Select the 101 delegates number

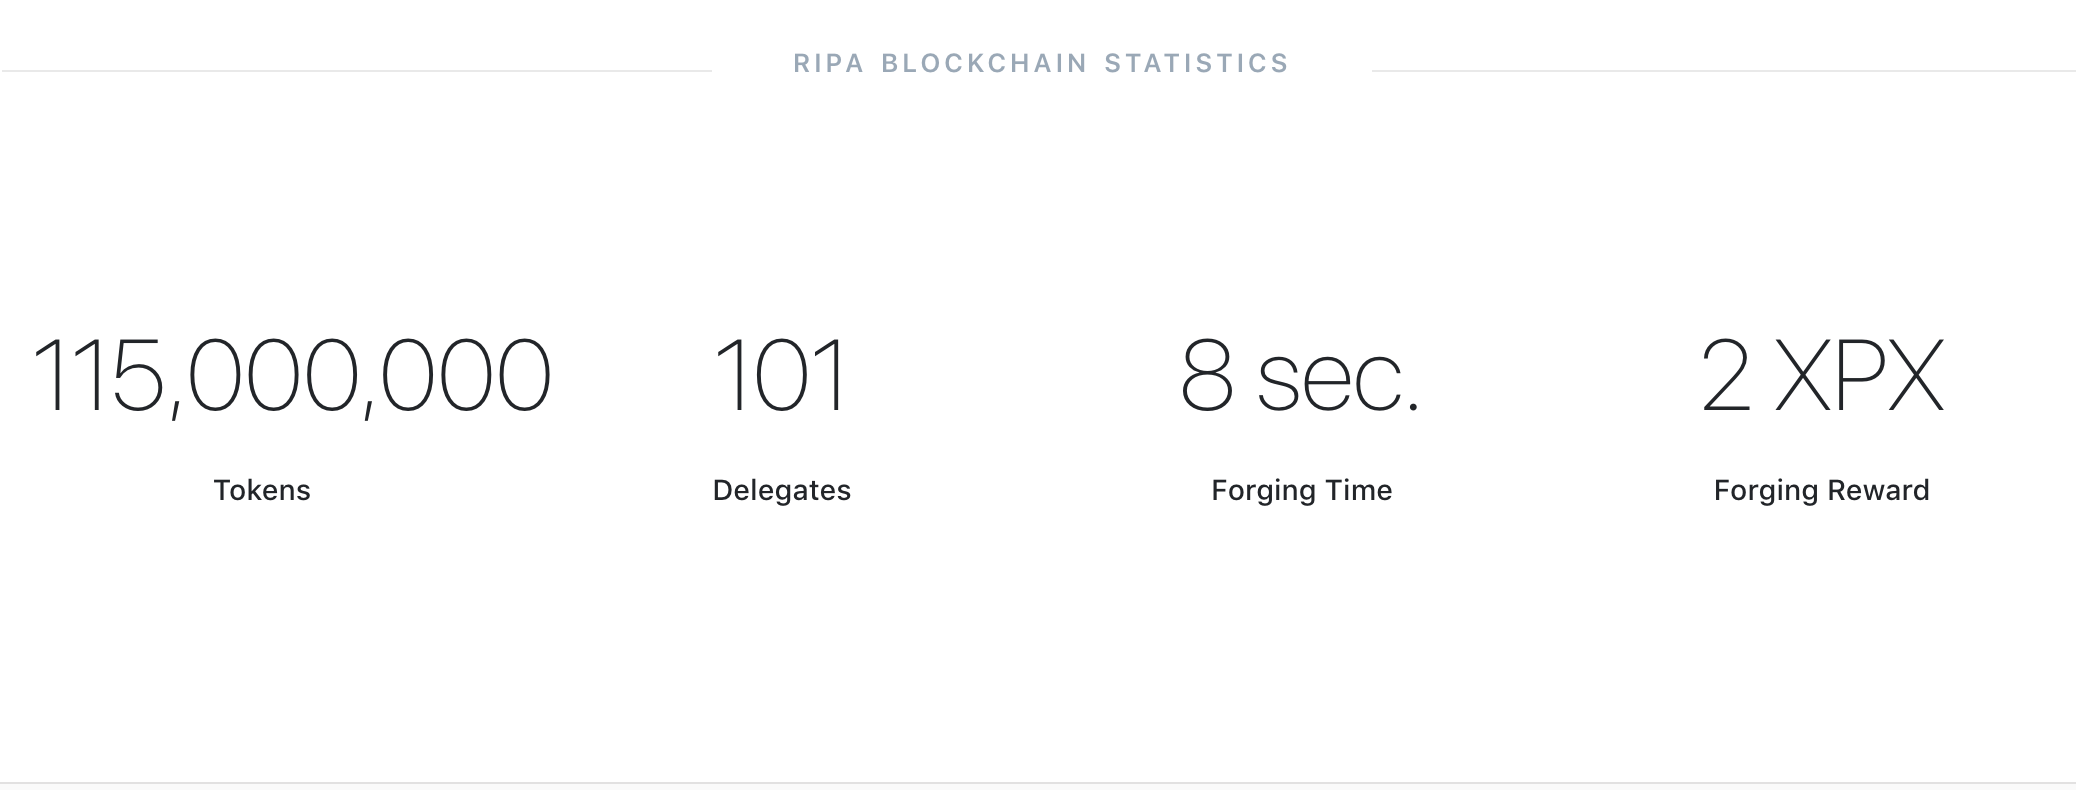(x=780, y=376)
